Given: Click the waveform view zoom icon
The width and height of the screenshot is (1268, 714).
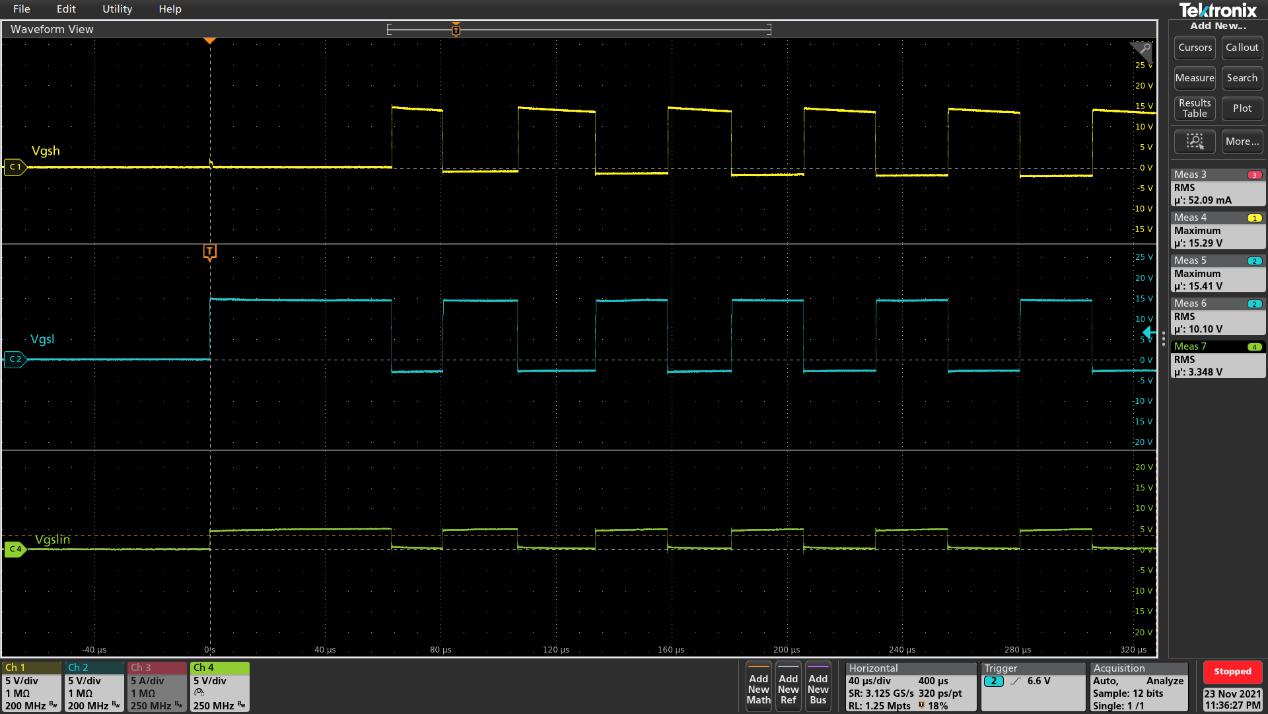Looking at the screenshot, I should [1141, 49].
